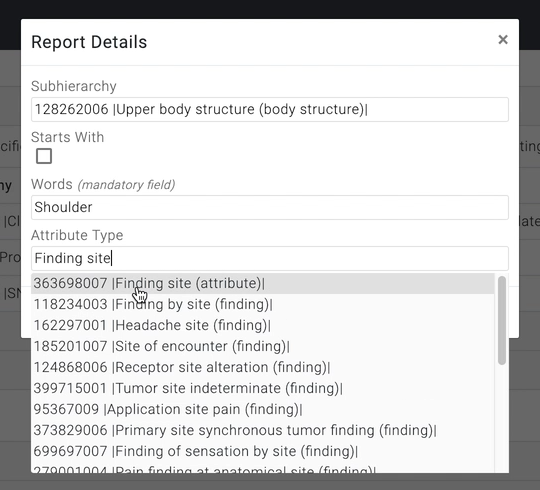Image resolution: width=540 pixels, height=490 pixels.
Task: Tick the Starts With checkbox
Action: 44,156
